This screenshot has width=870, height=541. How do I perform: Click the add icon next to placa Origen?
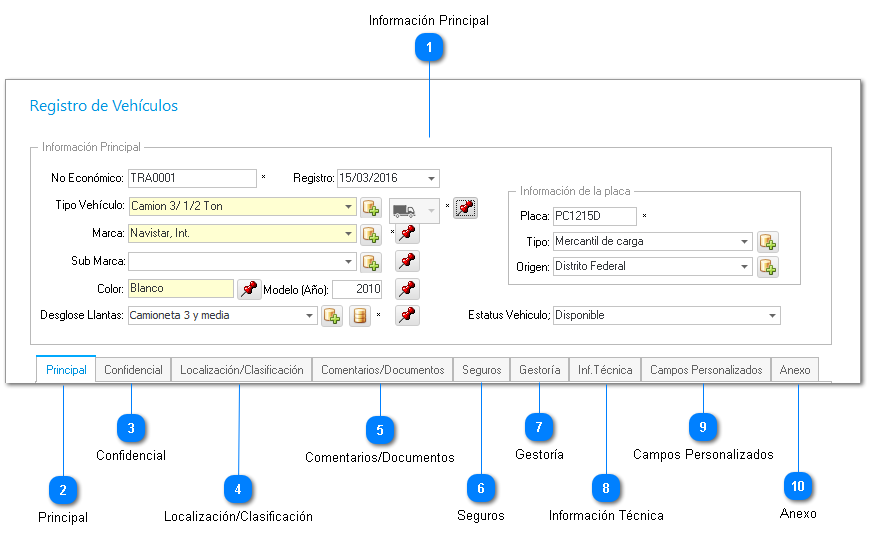tap(767, 267)
